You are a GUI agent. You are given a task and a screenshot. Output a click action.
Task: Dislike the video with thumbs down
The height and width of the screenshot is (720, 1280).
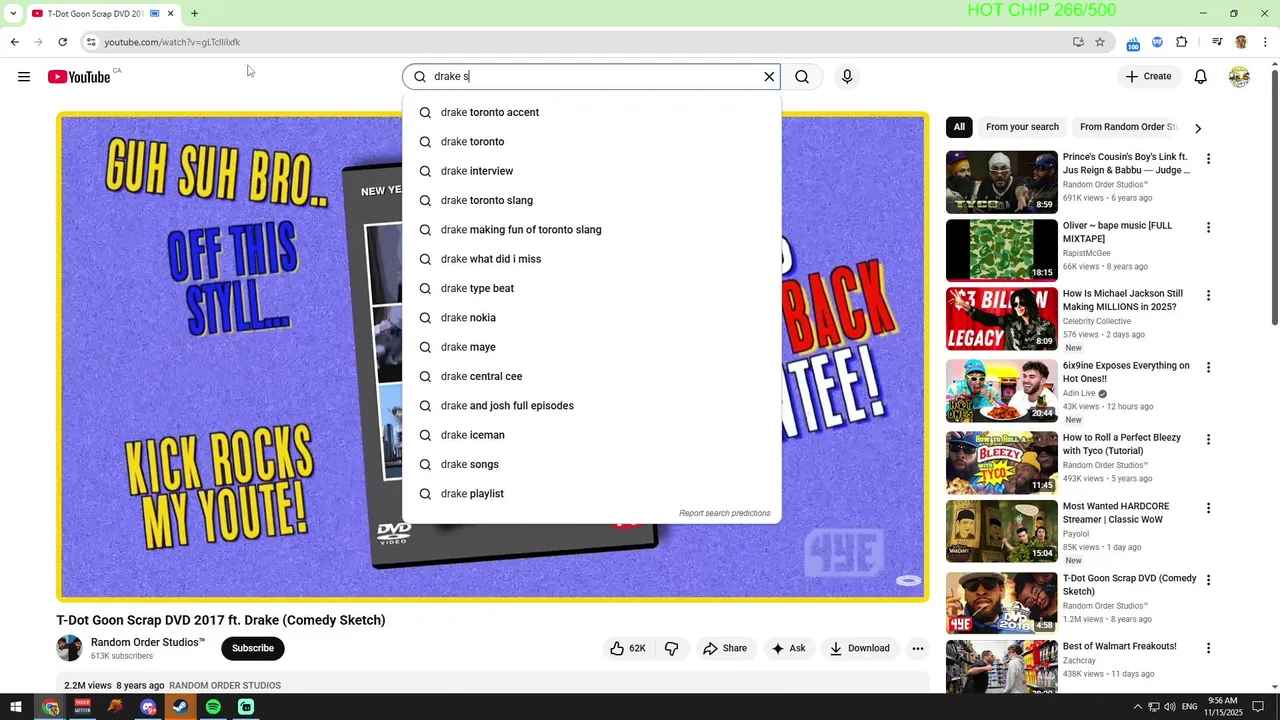tap(671, 648)
